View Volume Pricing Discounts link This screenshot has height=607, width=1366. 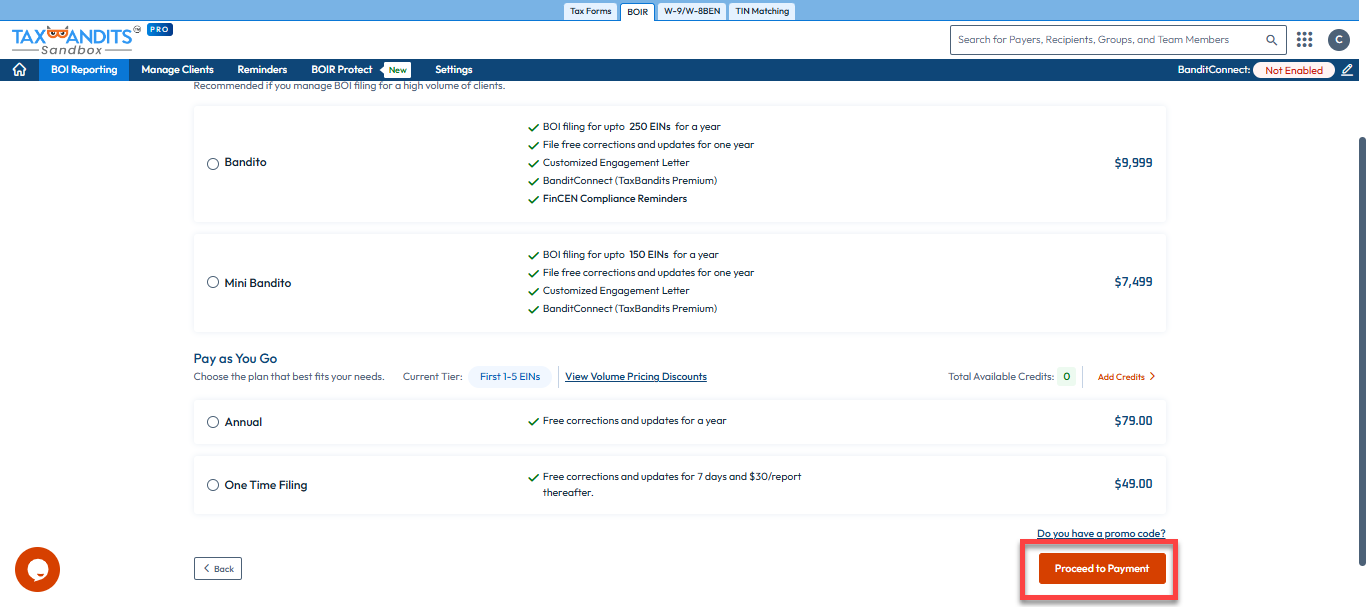pyautogui.click(x=636, y=377)
